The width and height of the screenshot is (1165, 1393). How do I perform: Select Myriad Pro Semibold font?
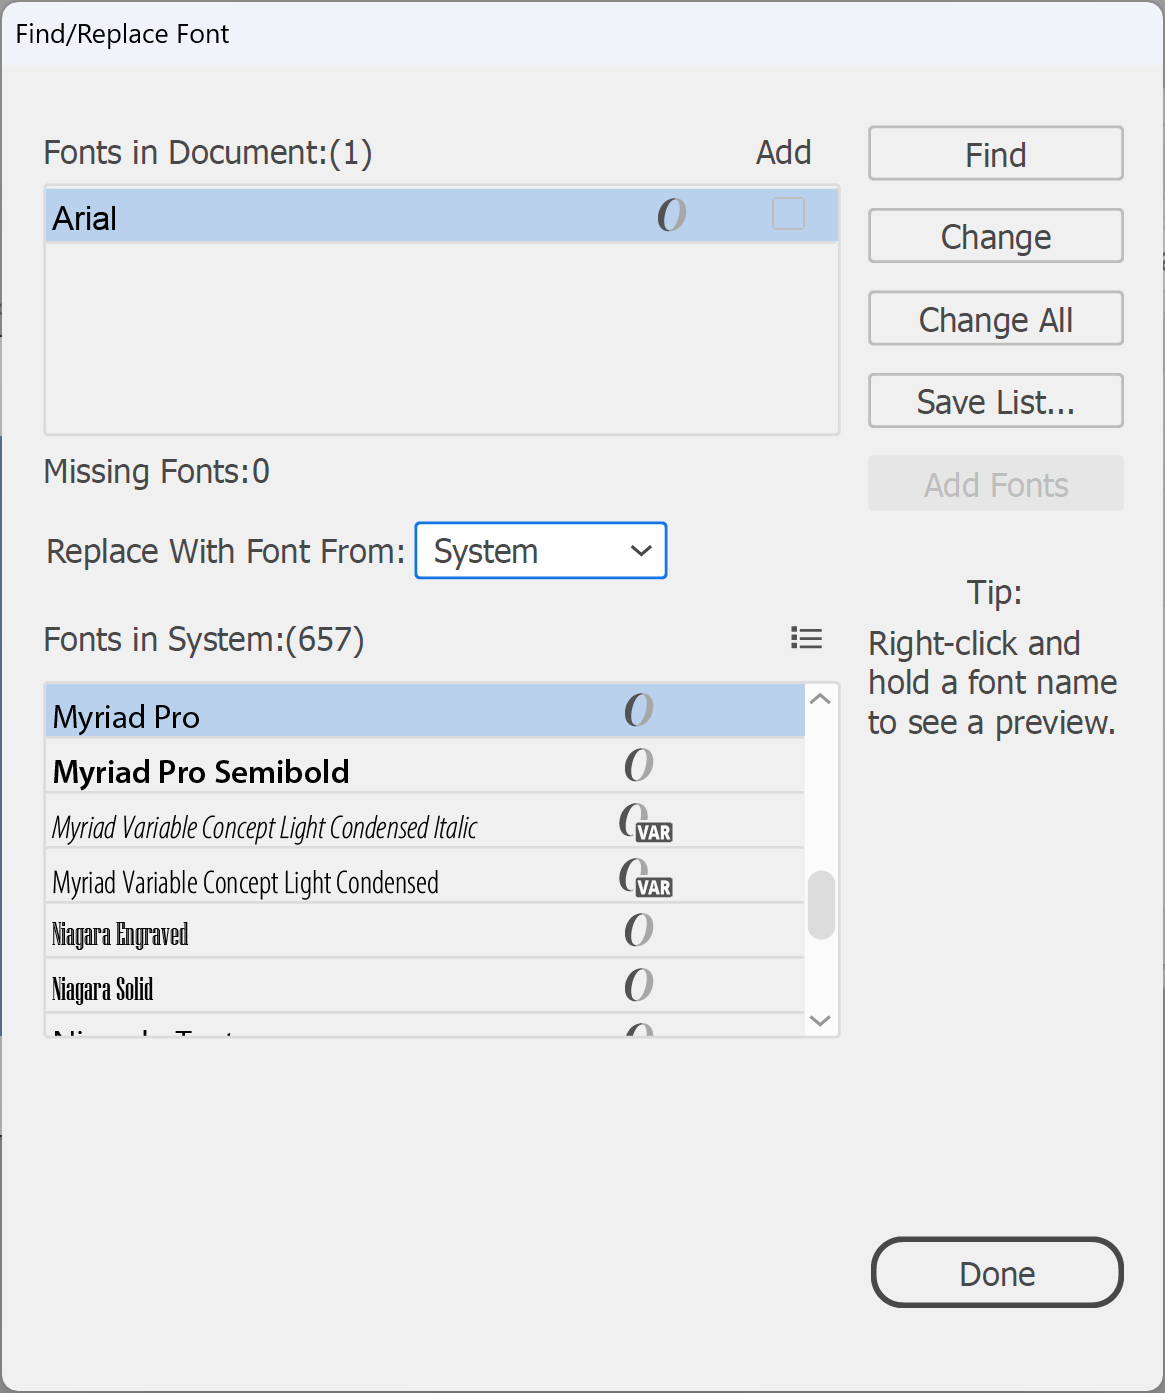tap(425, 767)
